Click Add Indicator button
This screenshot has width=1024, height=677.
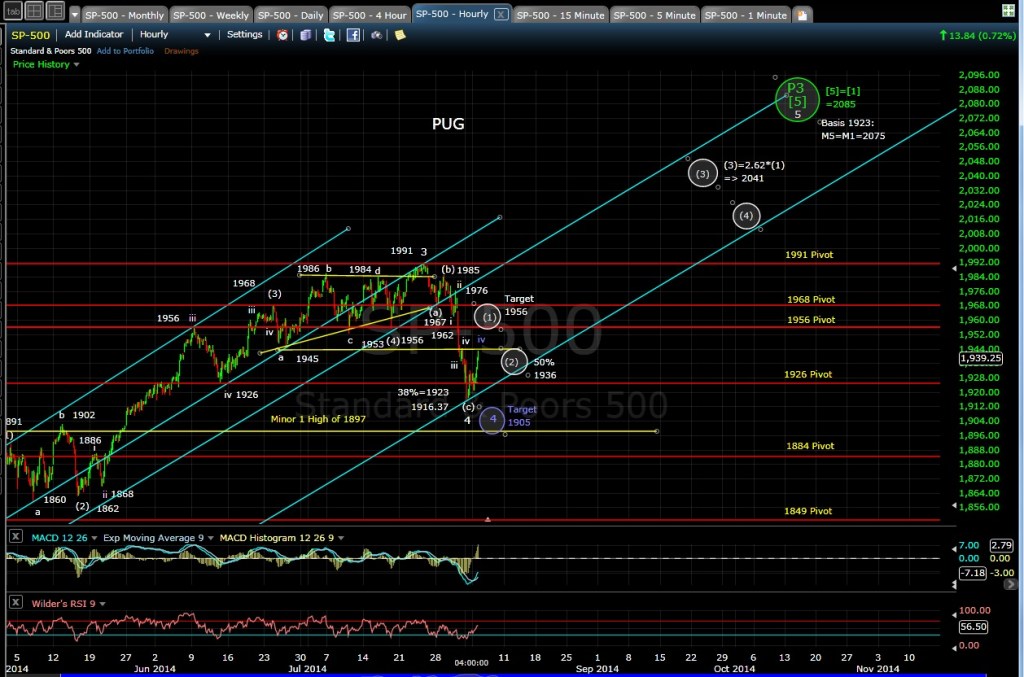tap(93, 35)
